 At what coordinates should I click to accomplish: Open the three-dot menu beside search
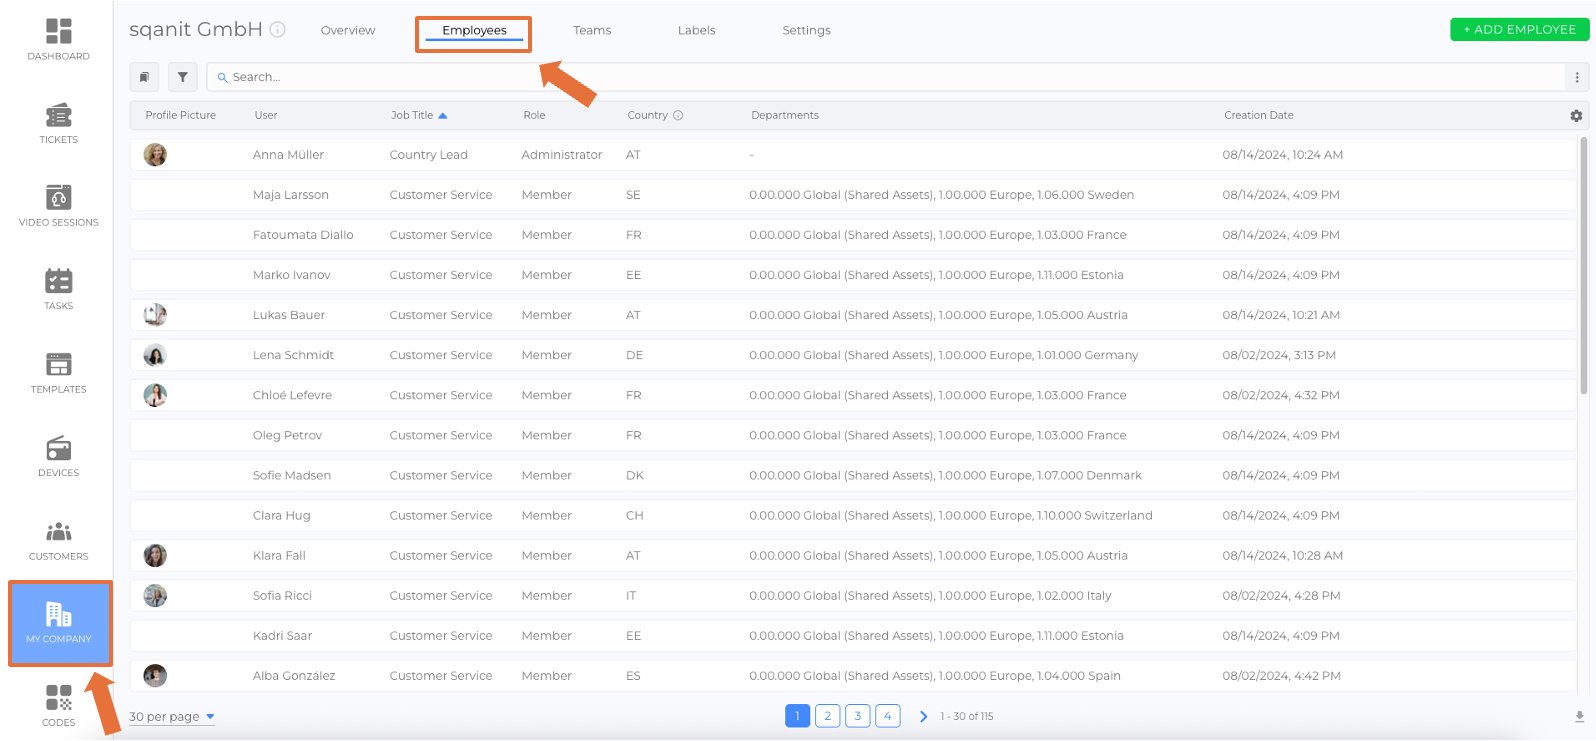tap(1577, 77)
